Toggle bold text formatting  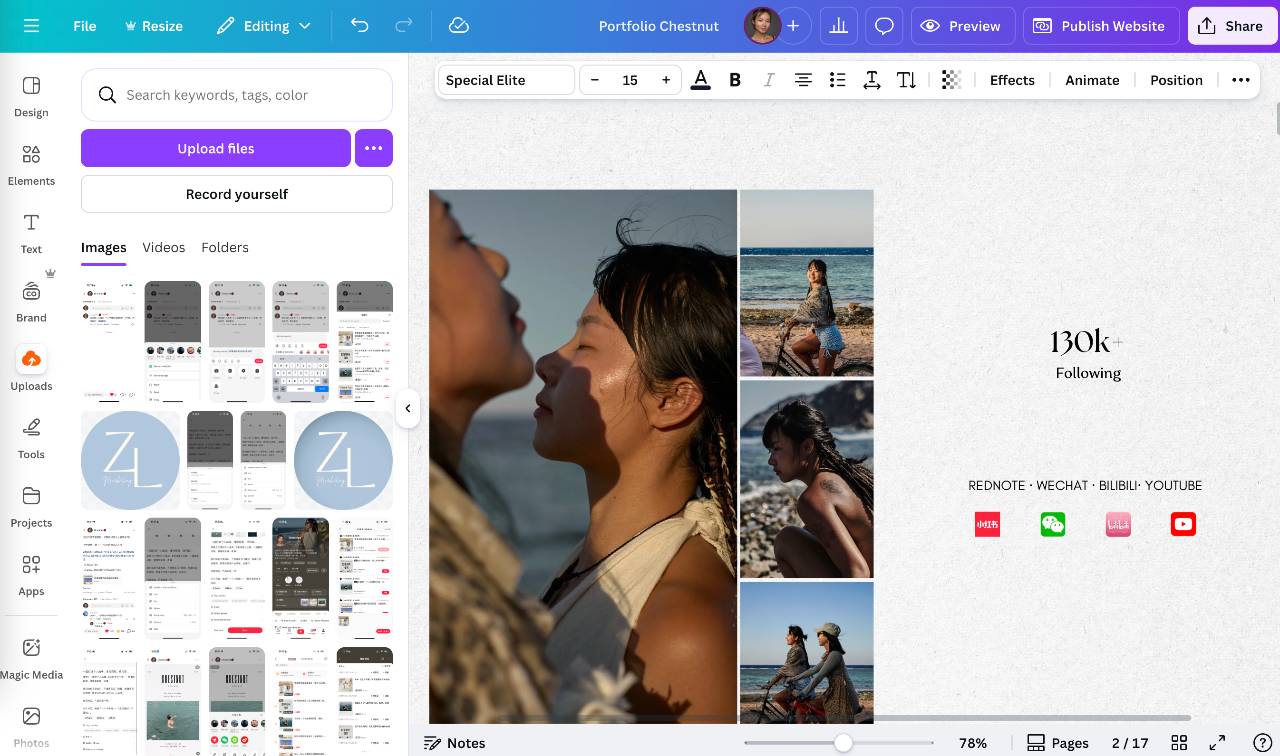point(735,80)
